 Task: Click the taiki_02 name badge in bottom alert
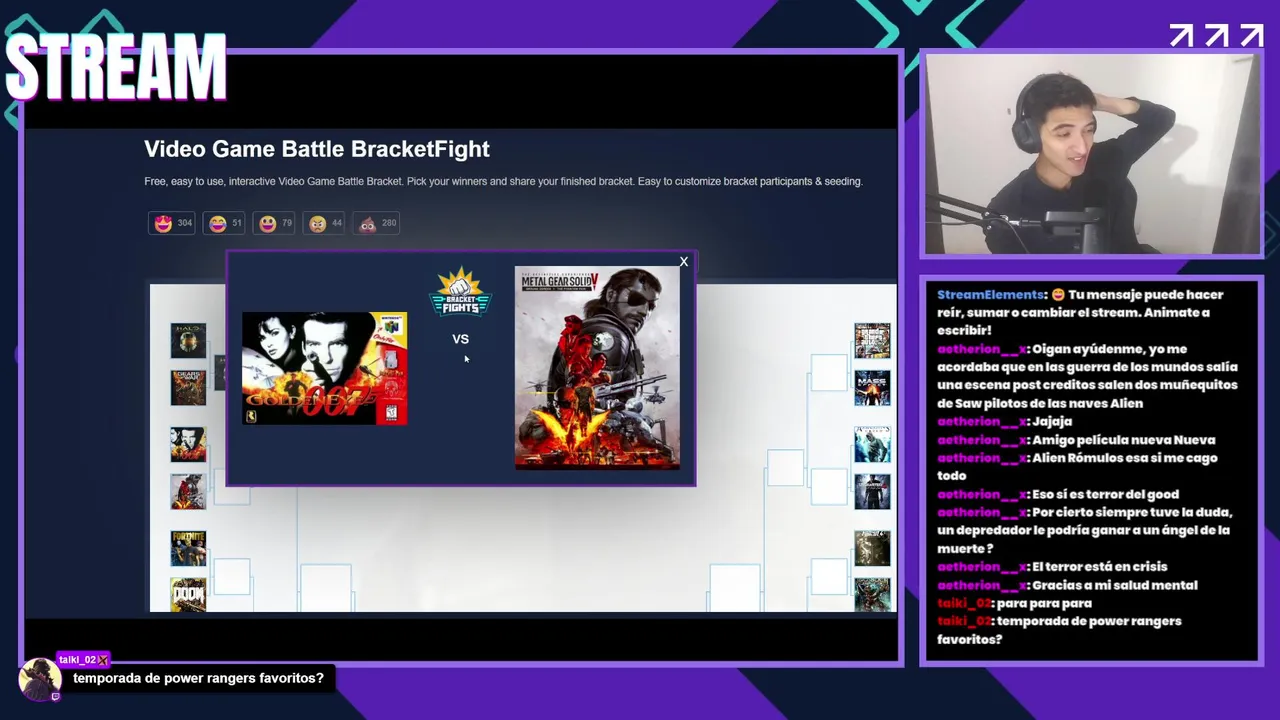click(x=82, y=660)
